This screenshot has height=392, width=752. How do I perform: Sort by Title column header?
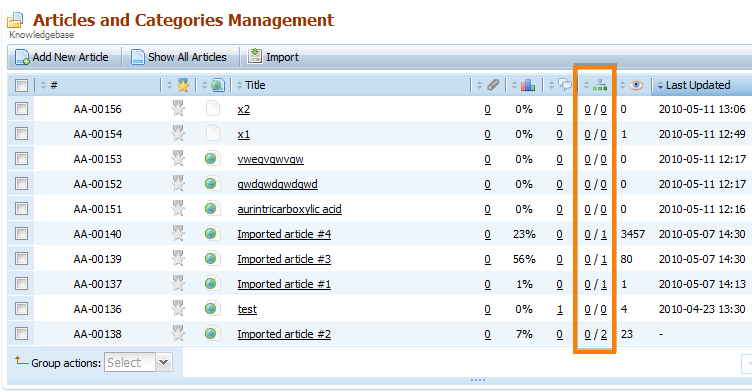click(255, 85)
